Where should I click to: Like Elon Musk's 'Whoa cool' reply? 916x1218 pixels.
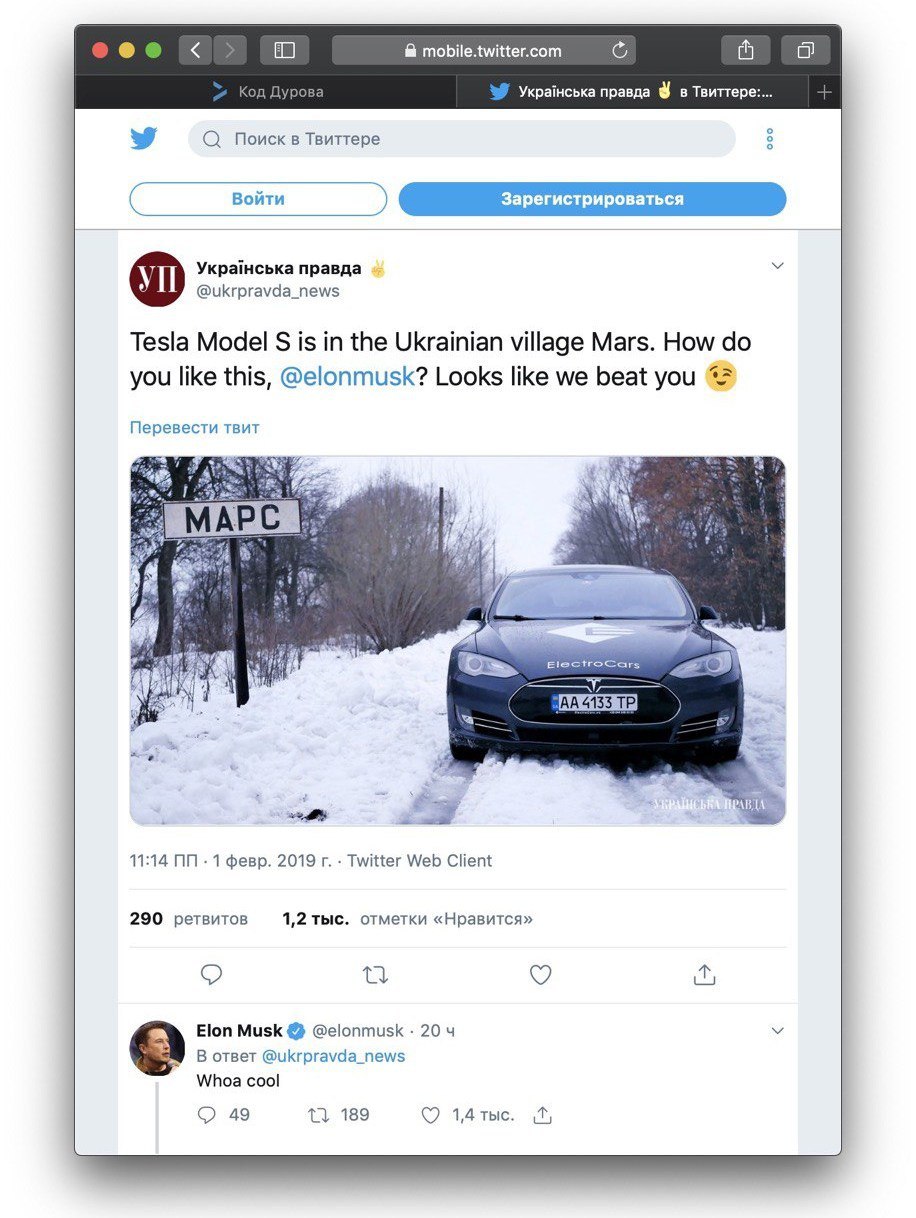pyautogui.click(x=430, y=1115)
